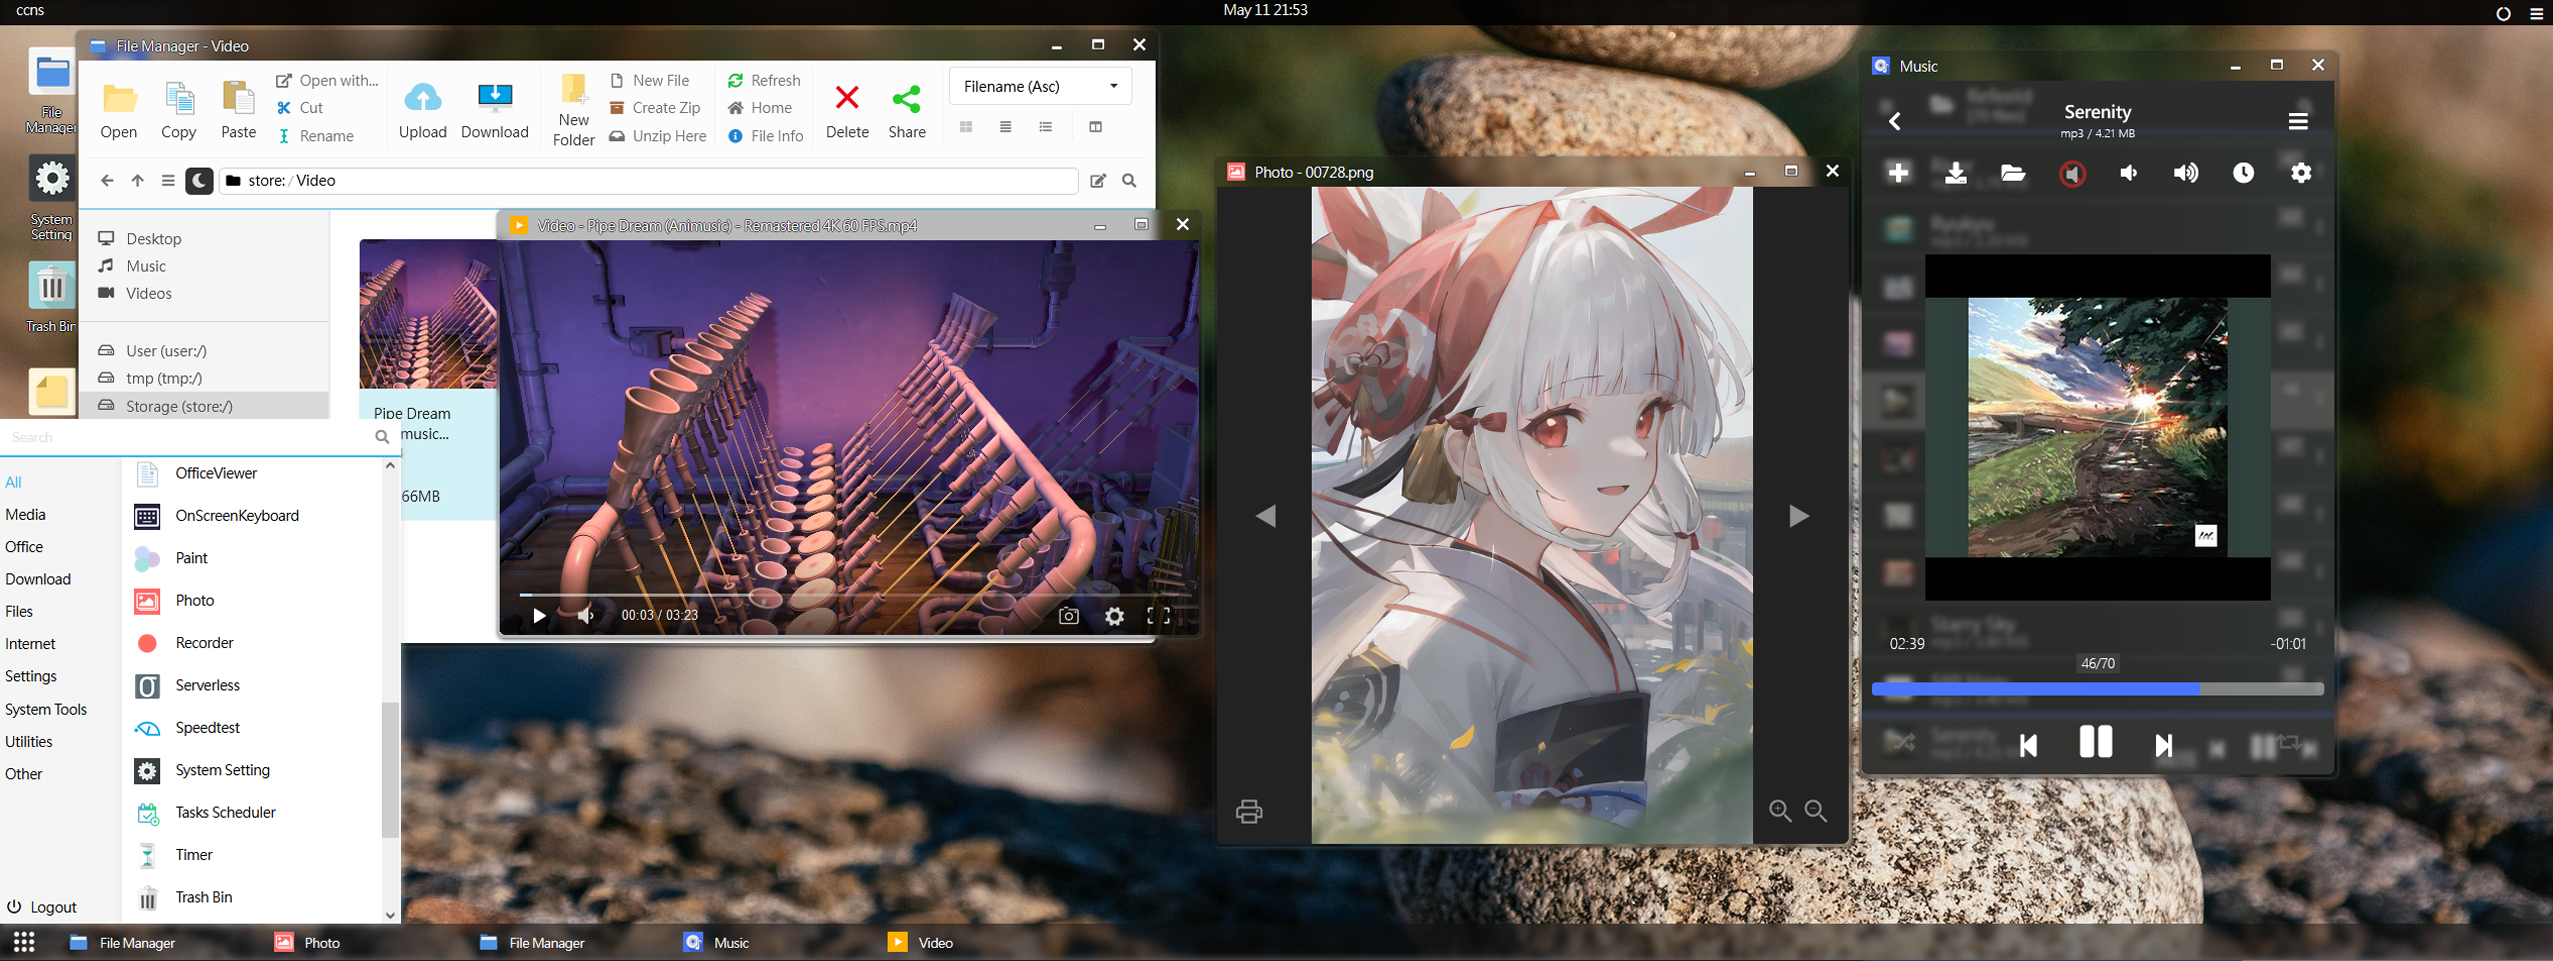Open video player settings gear
The height and width of the screenshot is (961, 2553).
tap(1114, 616)
